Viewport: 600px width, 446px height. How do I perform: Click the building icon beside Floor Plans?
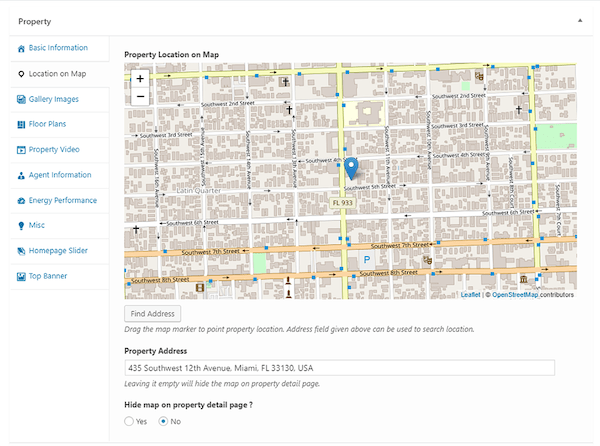coord(21,124)
